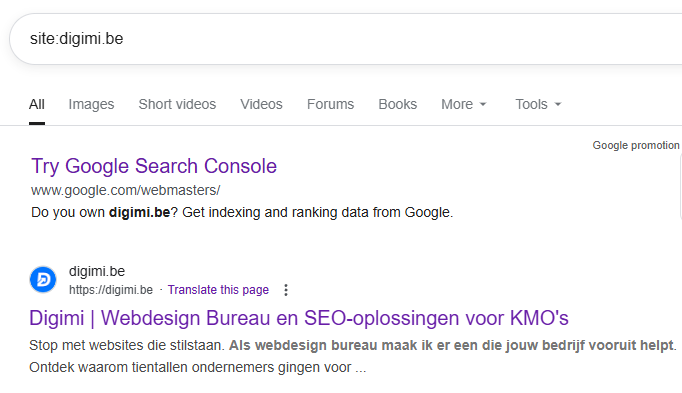Switch to Short videos tab
The width and height of the screenshot is (682, 393).
[177, 104]
